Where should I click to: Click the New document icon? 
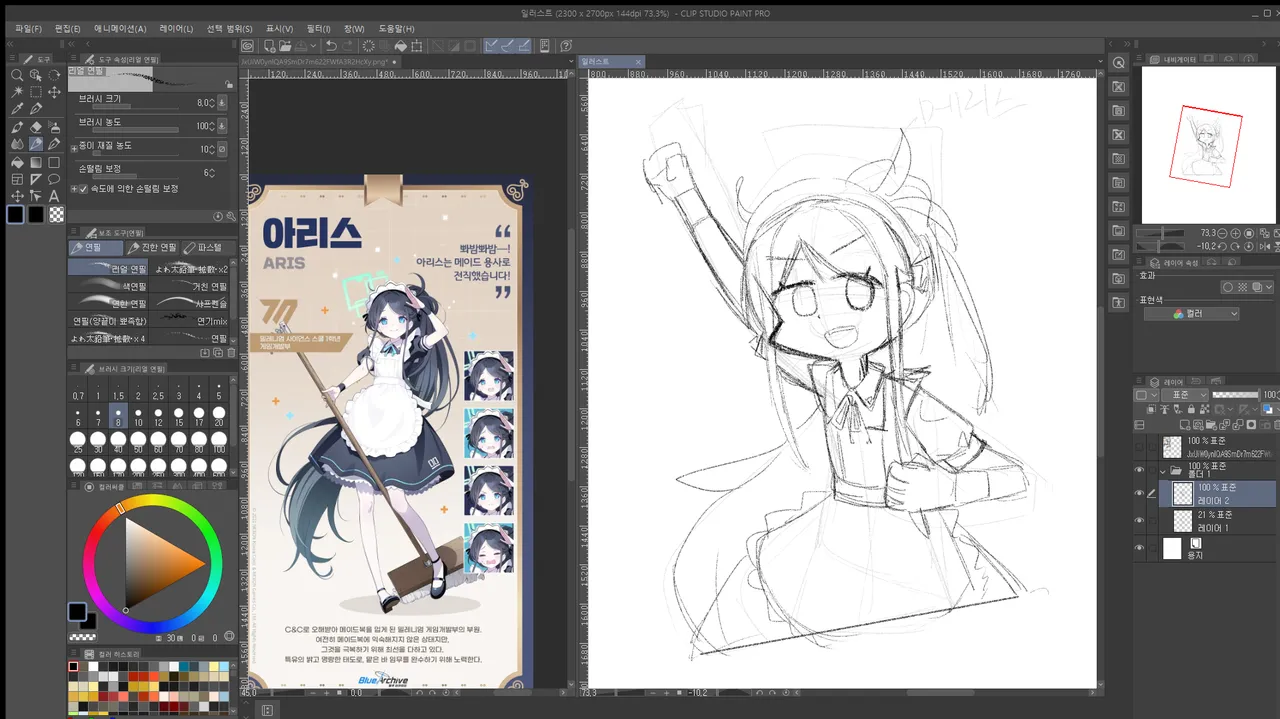click(x=269, y=46)
